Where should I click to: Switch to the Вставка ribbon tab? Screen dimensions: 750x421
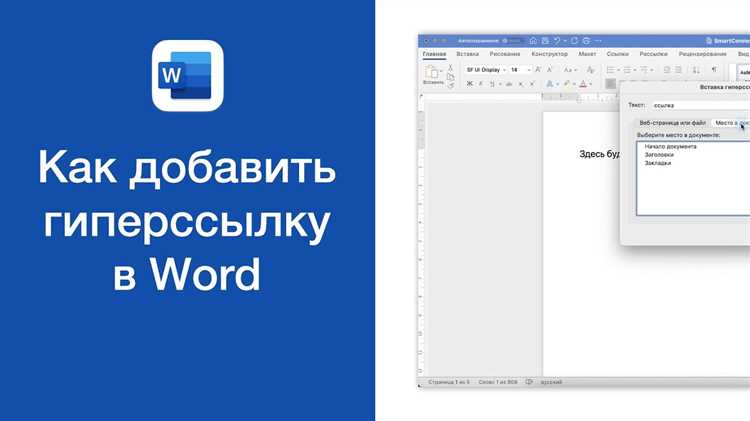(467, 54)
